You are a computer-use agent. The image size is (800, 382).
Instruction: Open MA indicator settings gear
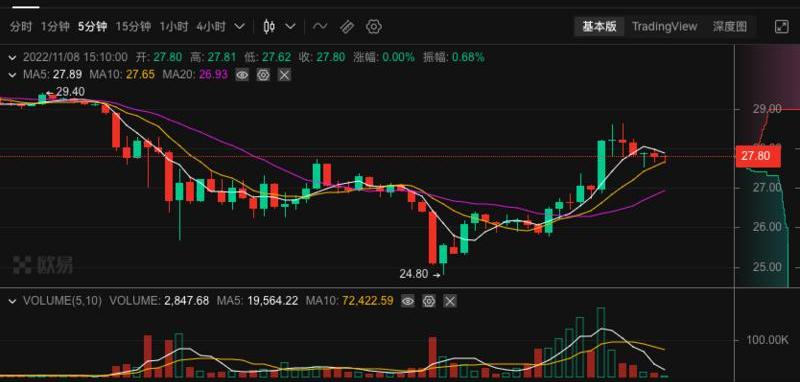263,75
